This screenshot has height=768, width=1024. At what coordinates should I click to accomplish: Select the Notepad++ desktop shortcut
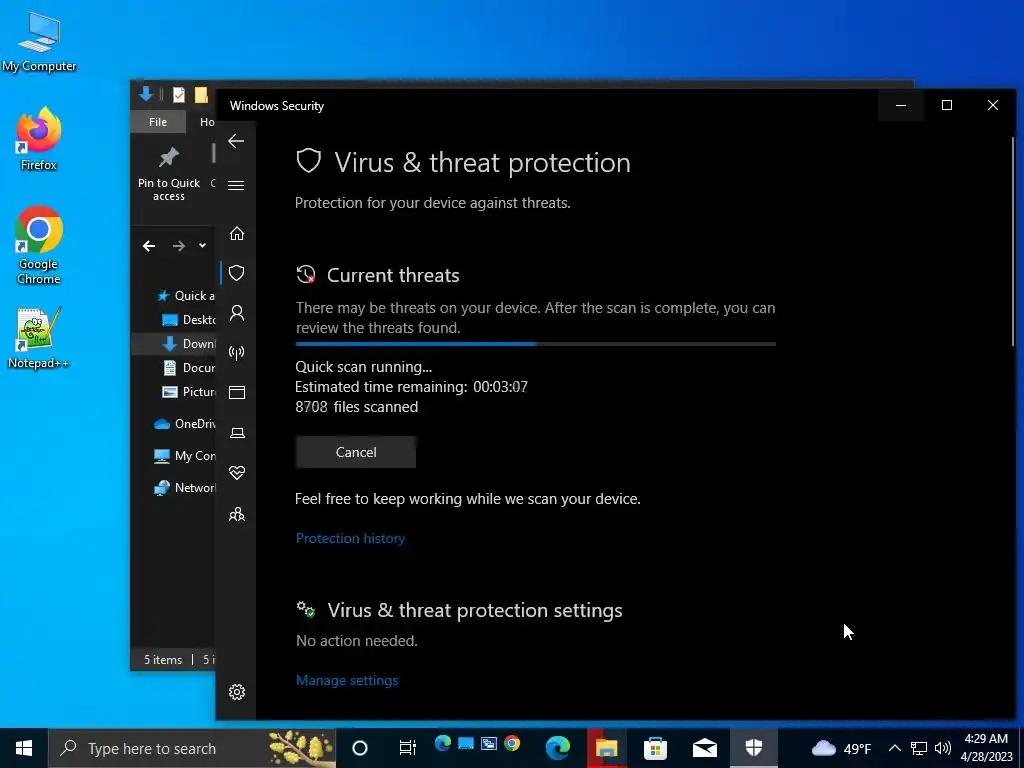click(x=39, y=338)
